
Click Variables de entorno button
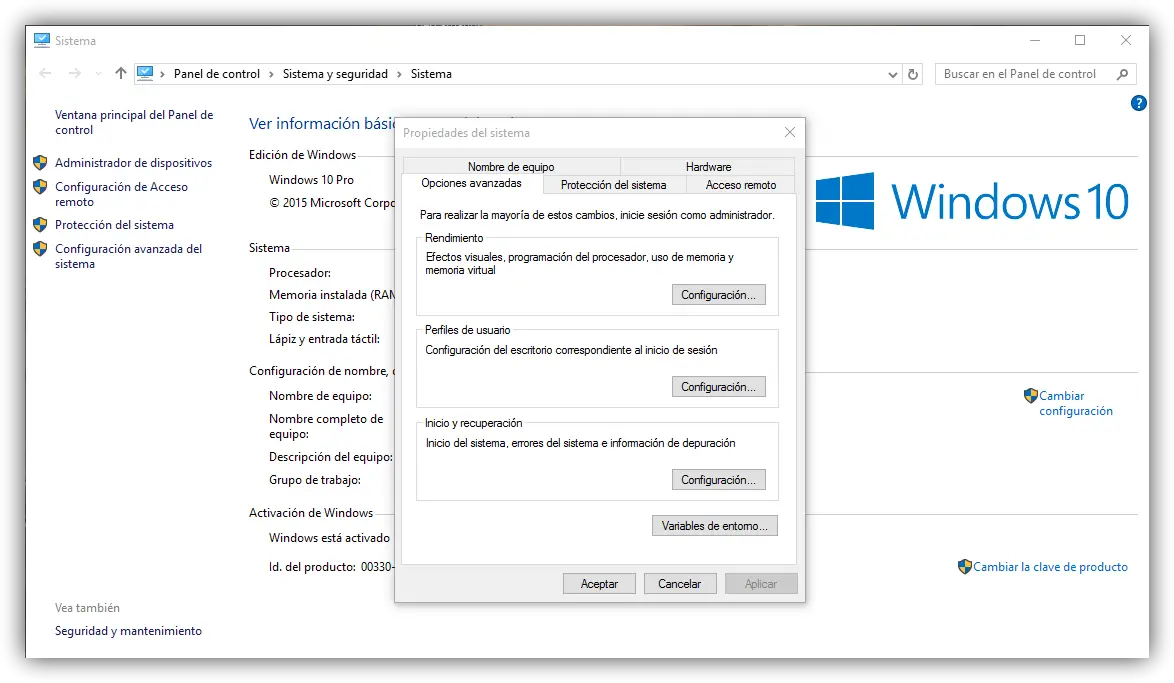click(714, 526)
